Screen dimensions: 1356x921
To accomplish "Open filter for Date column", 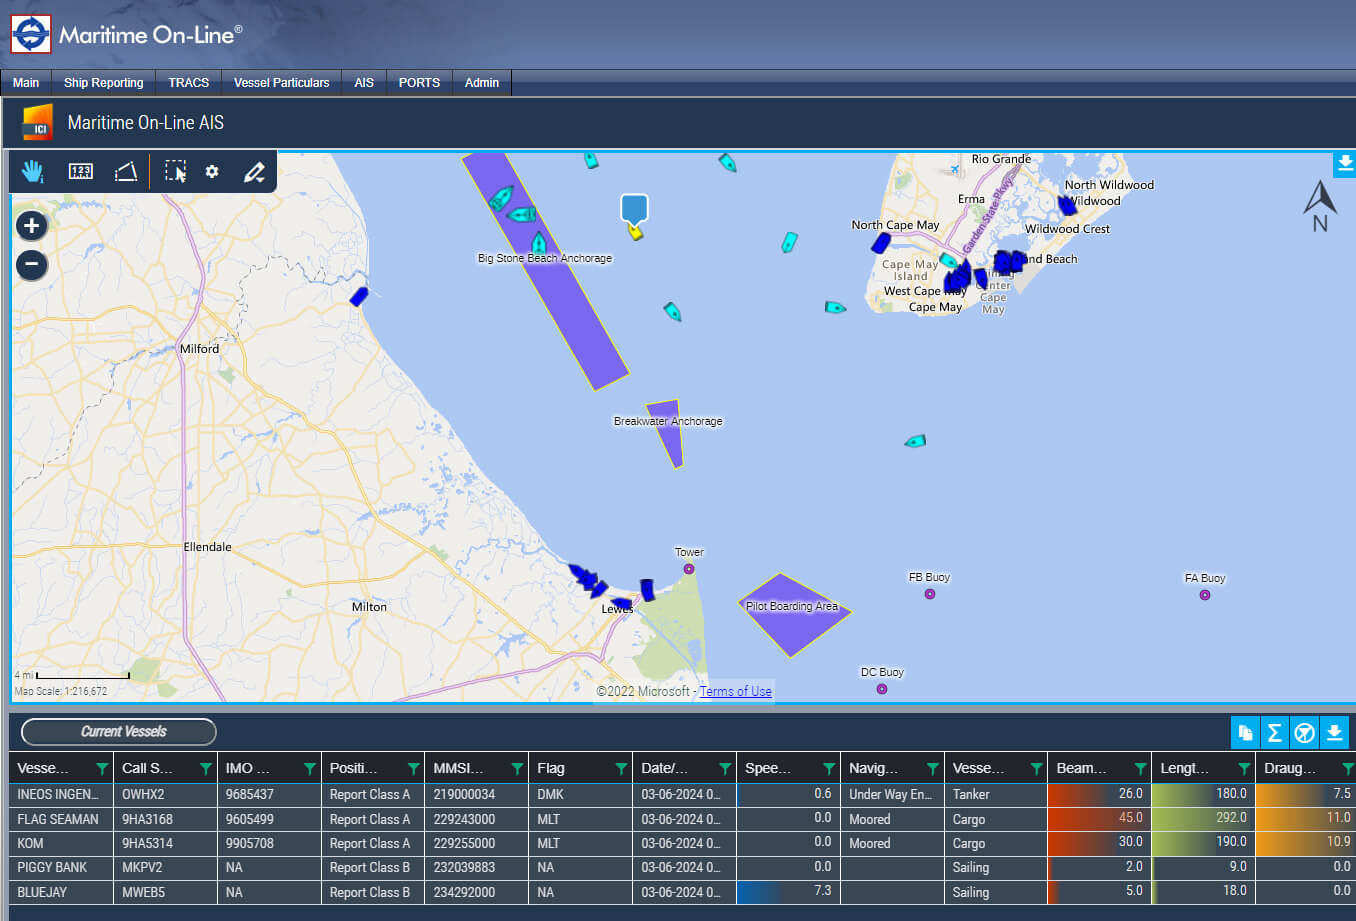I will 726,769.
